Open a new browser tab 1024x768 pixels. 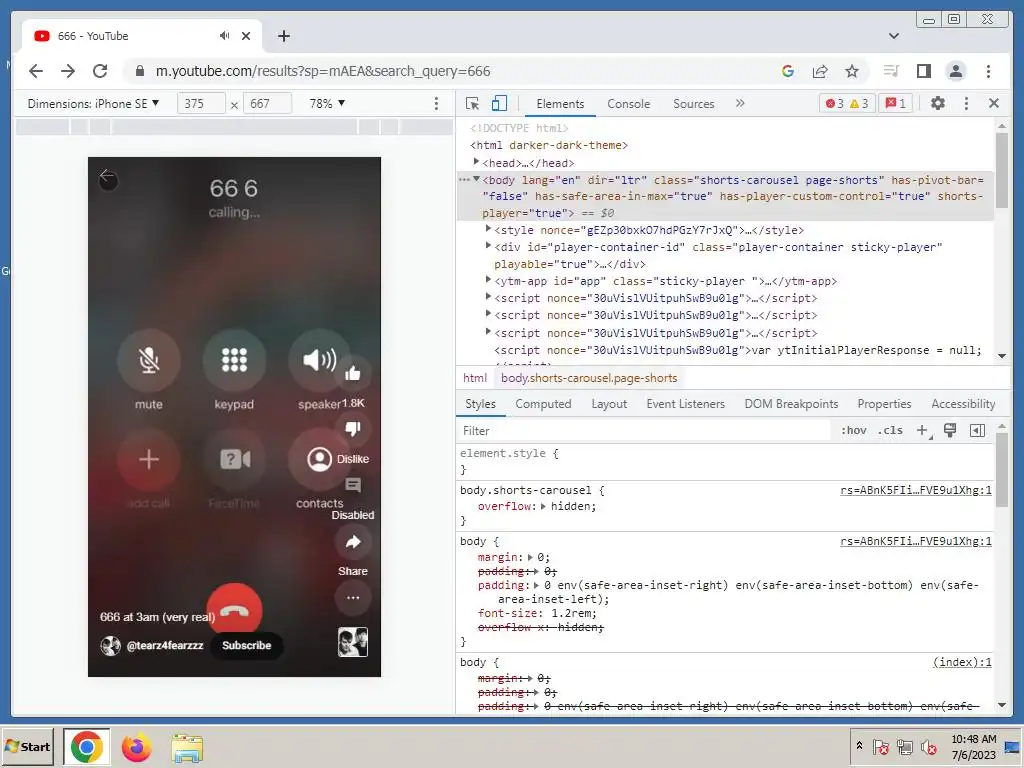click(x=283, y=36)
